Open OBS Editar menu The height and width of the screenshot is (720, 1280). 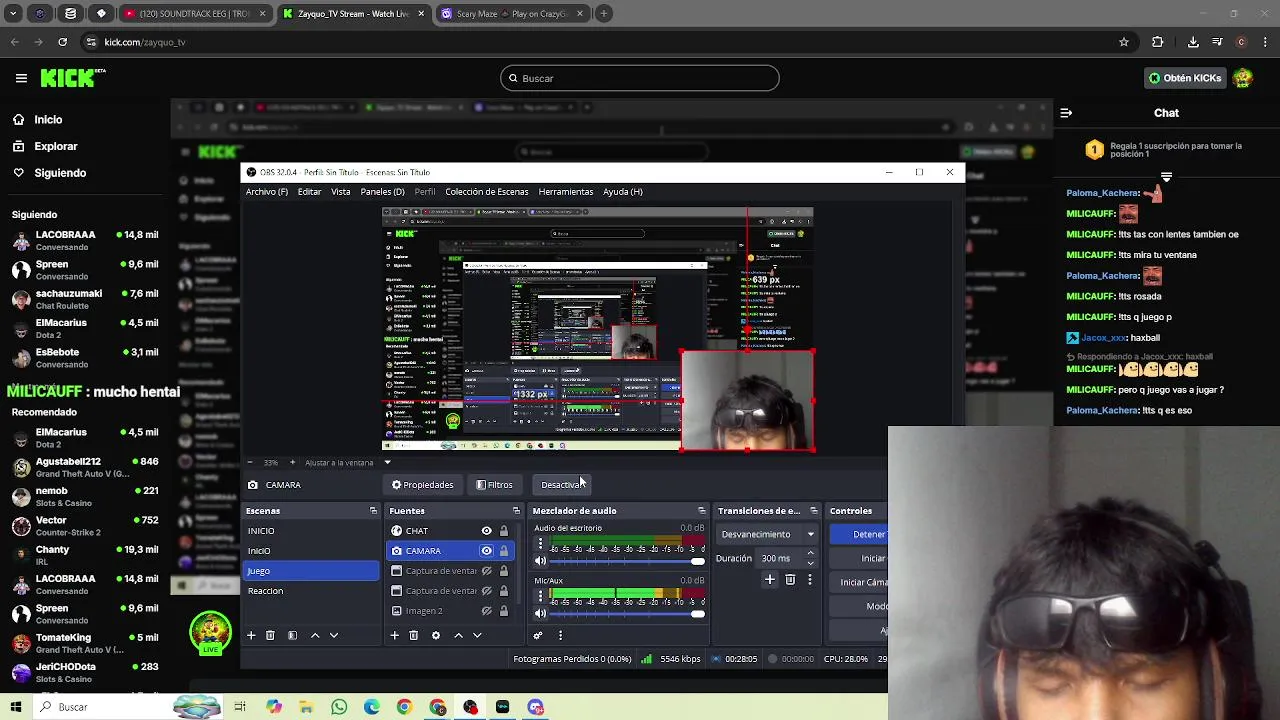(x=309, y=192)
